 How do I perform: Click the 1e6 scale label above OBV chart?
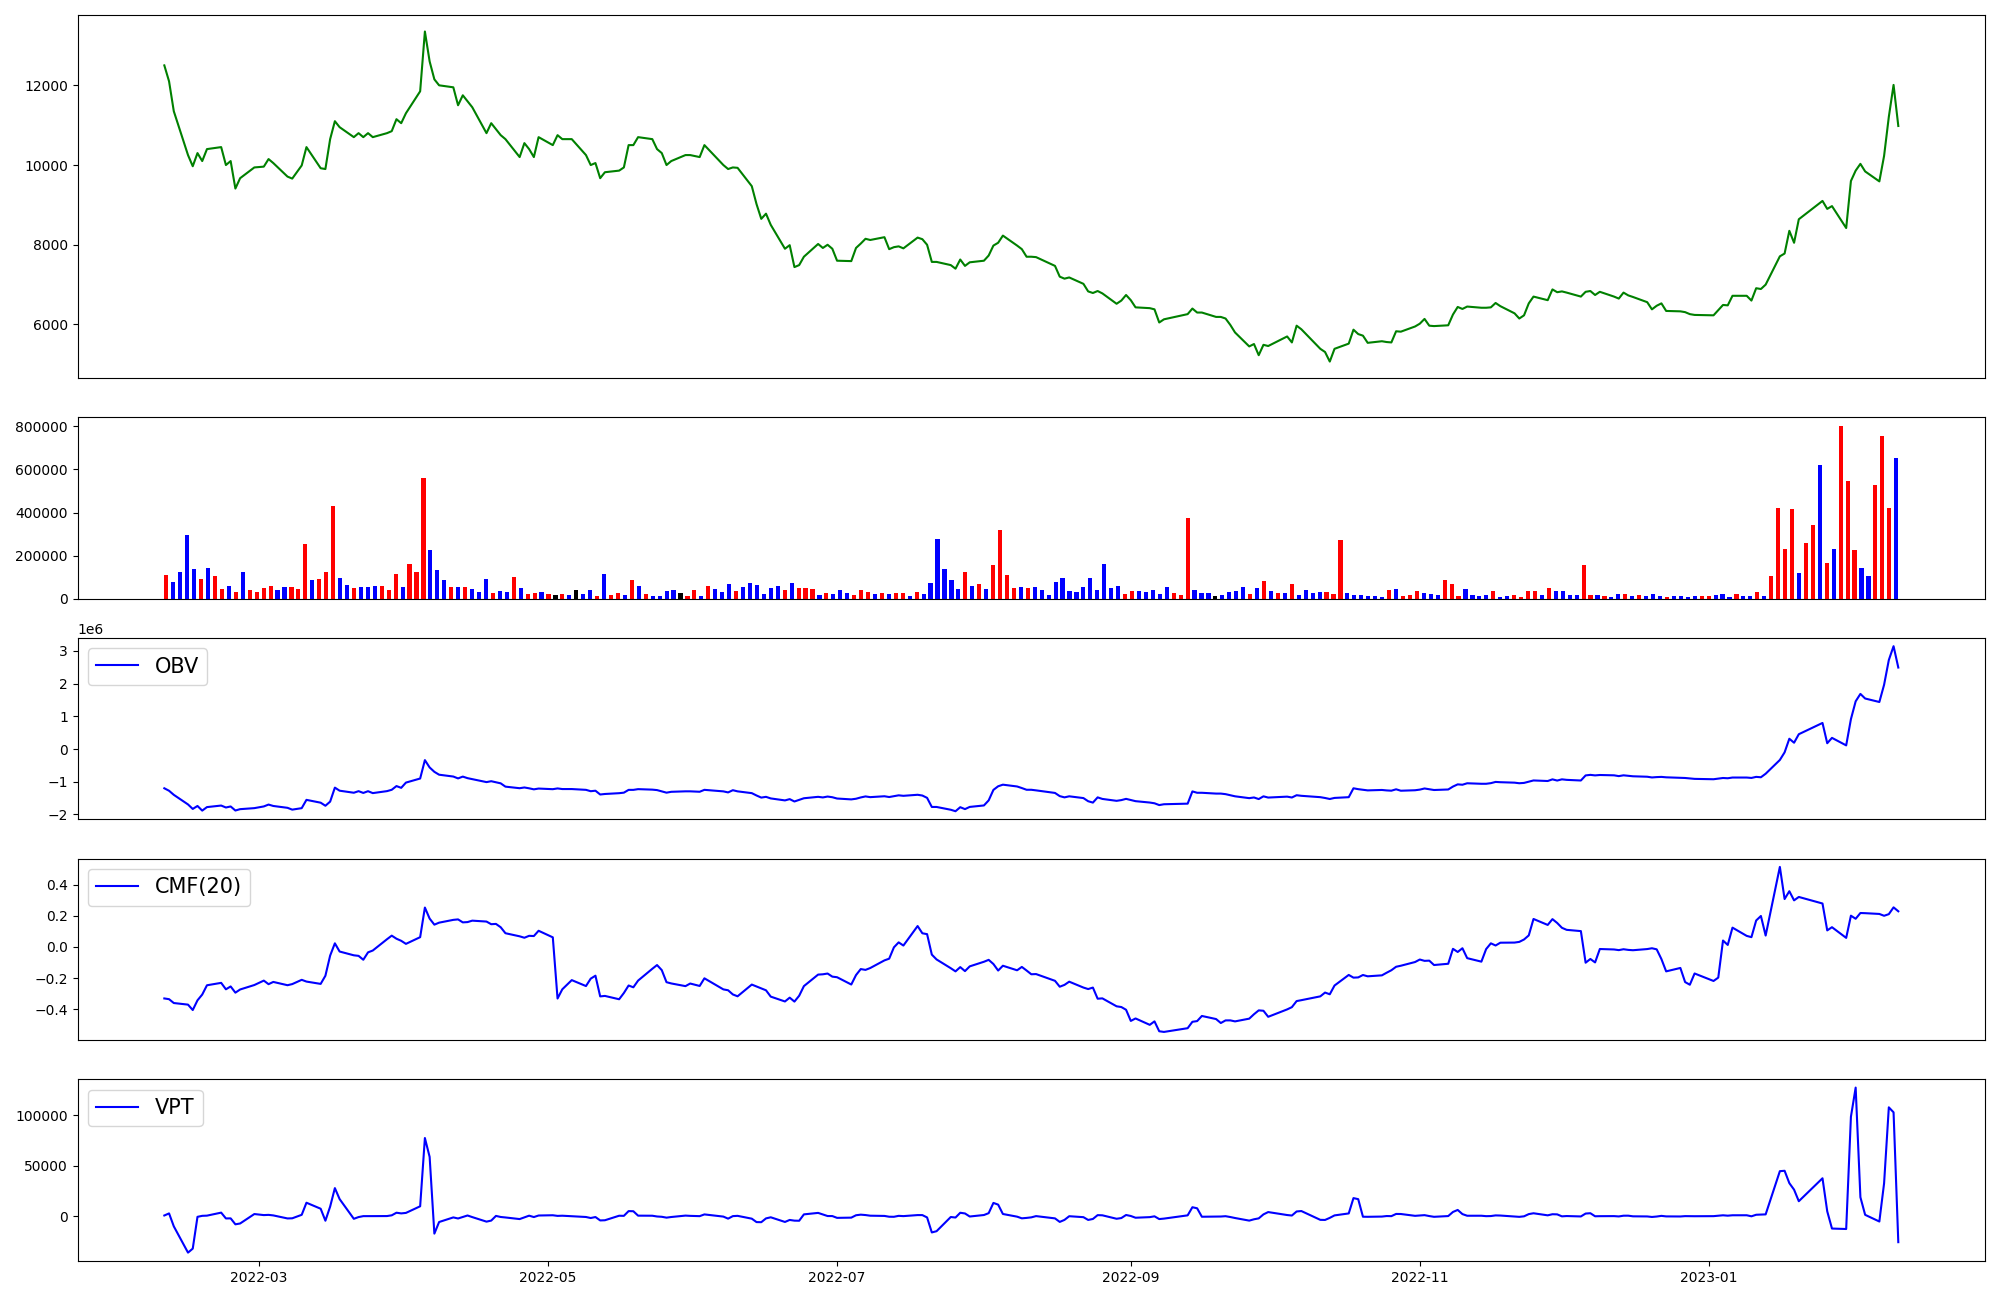click(x=91, y=629)
